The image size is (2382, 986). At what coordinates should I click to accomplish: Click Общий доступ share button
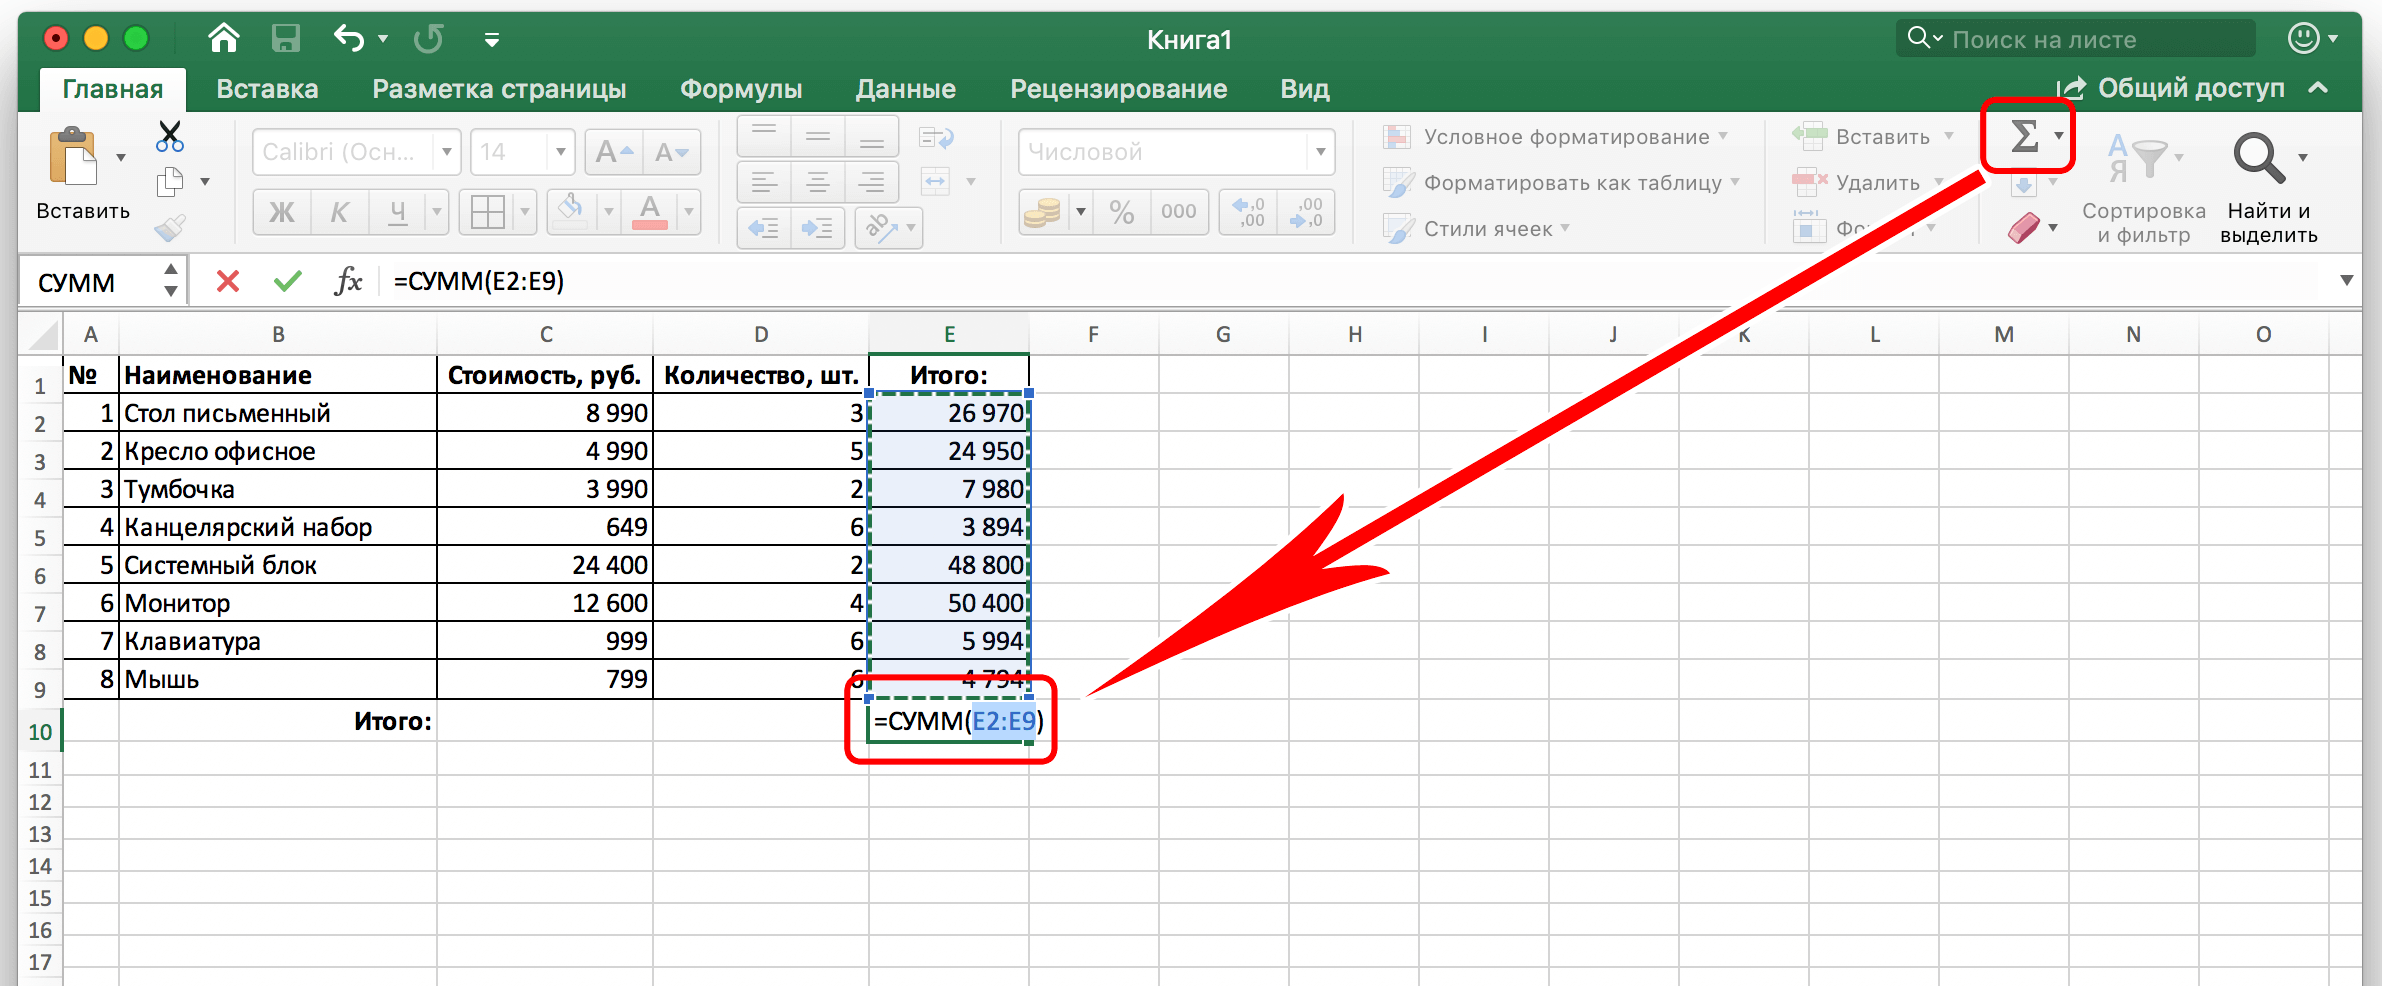[2170, 88]
